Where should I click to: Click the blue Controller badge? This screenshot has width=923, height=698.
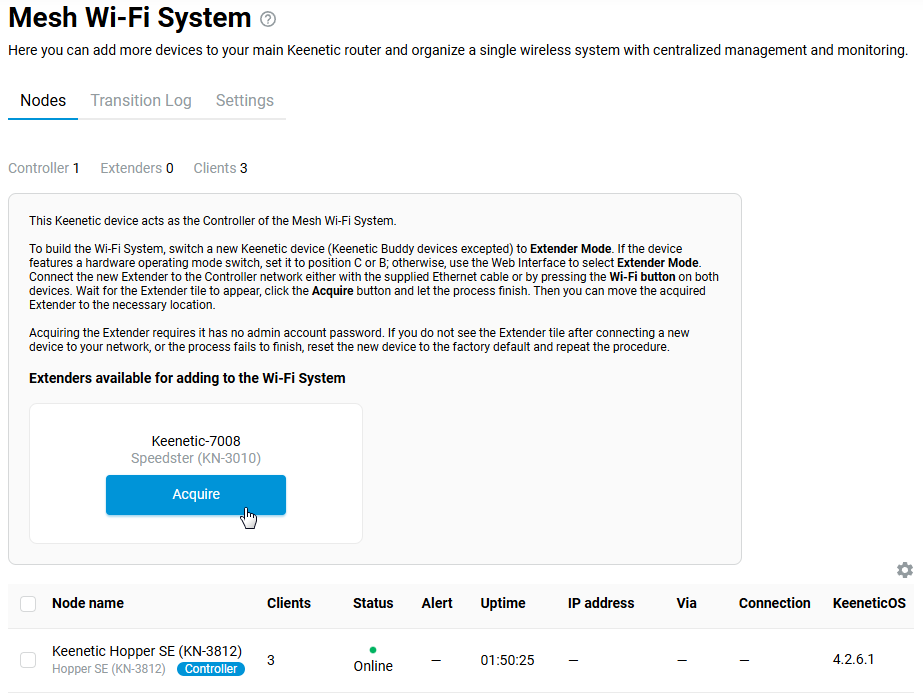point(211,669)
